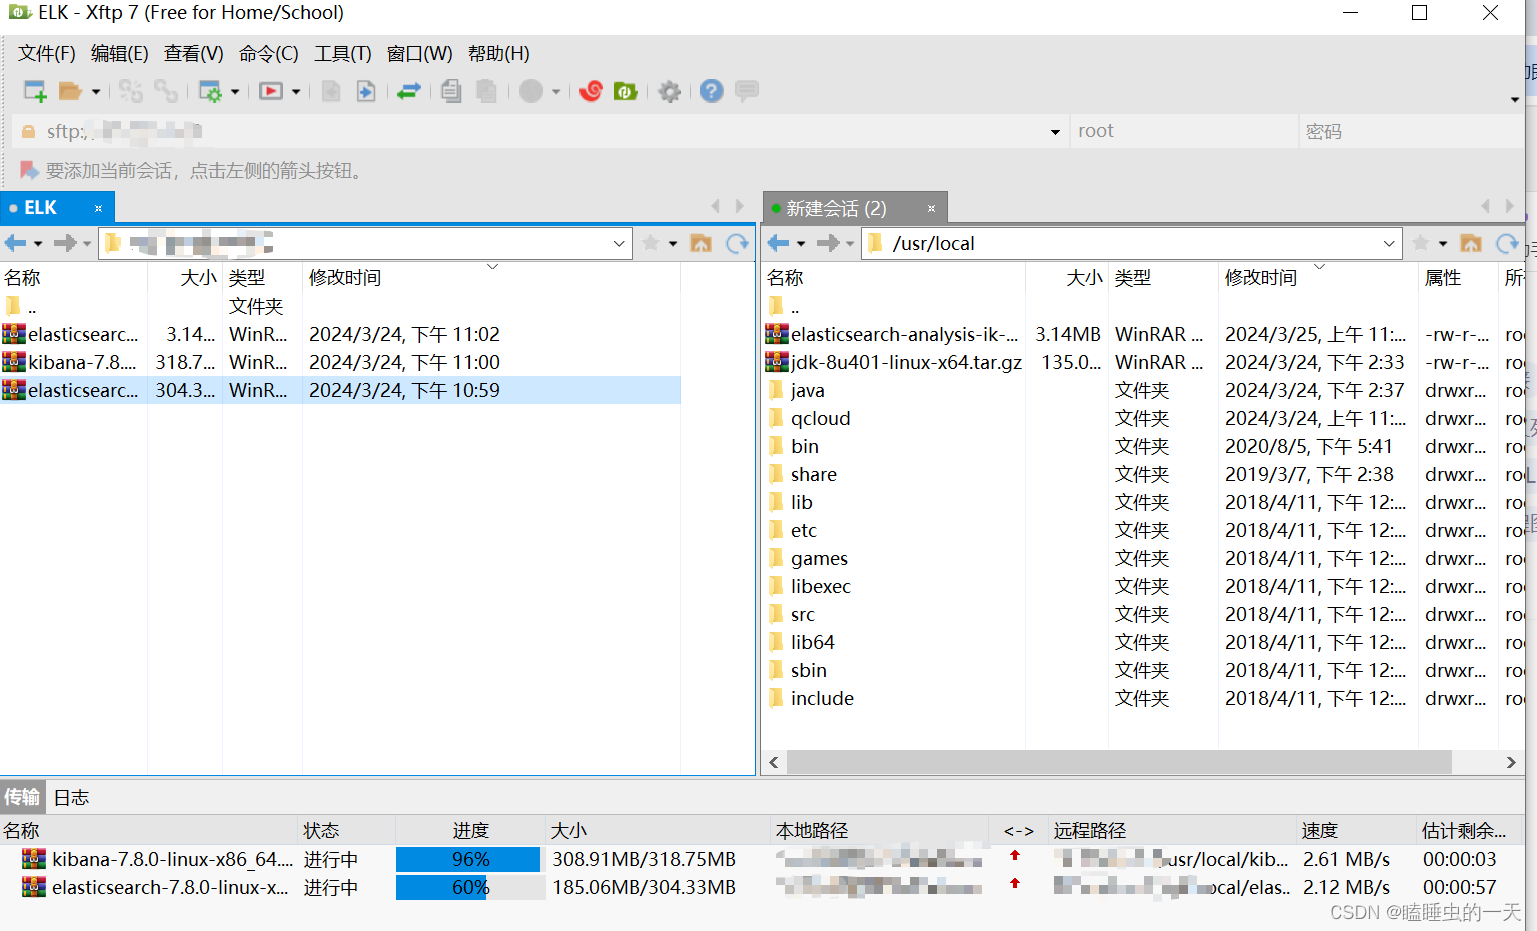Screen dimensions: 1537x931
Task: Click the local pane home folder icon
Action: coord(701,243)
